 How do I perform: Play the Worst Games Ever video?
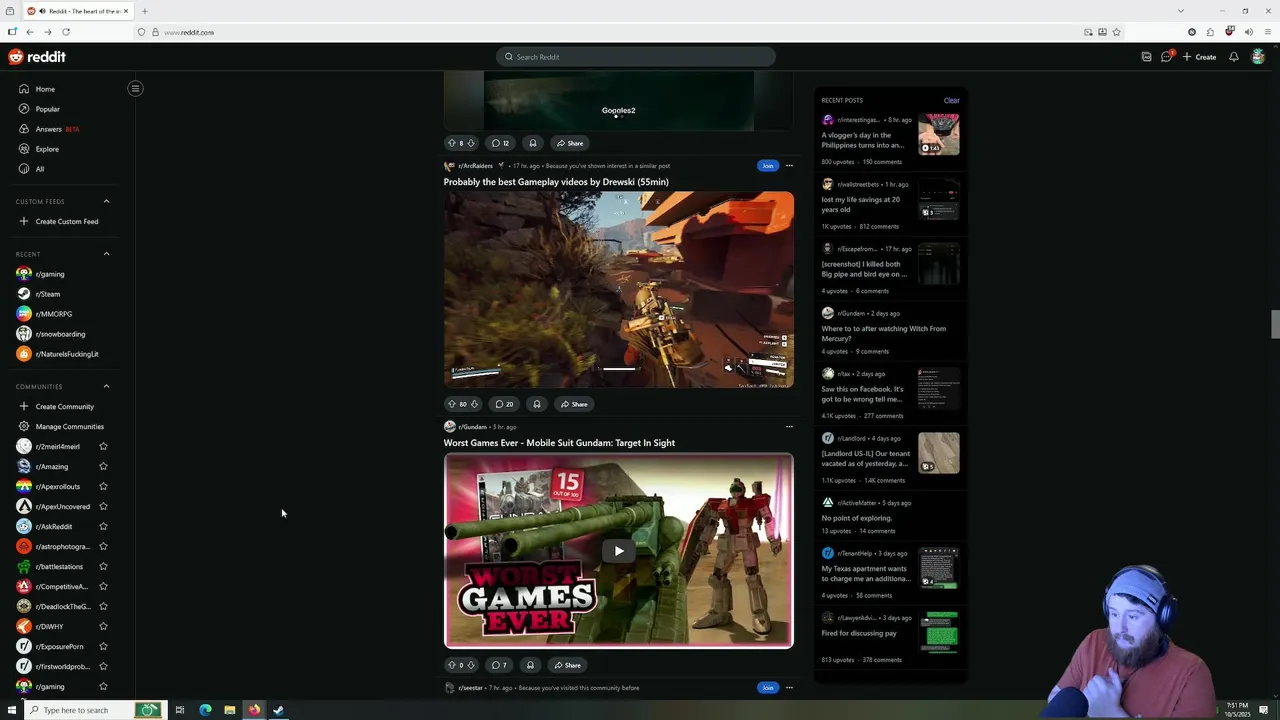coord(618,551)
